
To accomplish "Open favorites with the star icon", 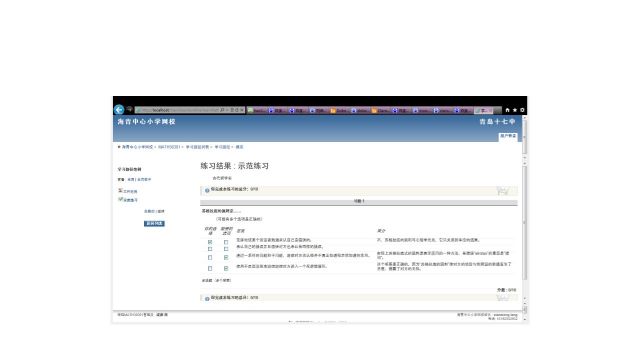I will [x=515, y=110].
